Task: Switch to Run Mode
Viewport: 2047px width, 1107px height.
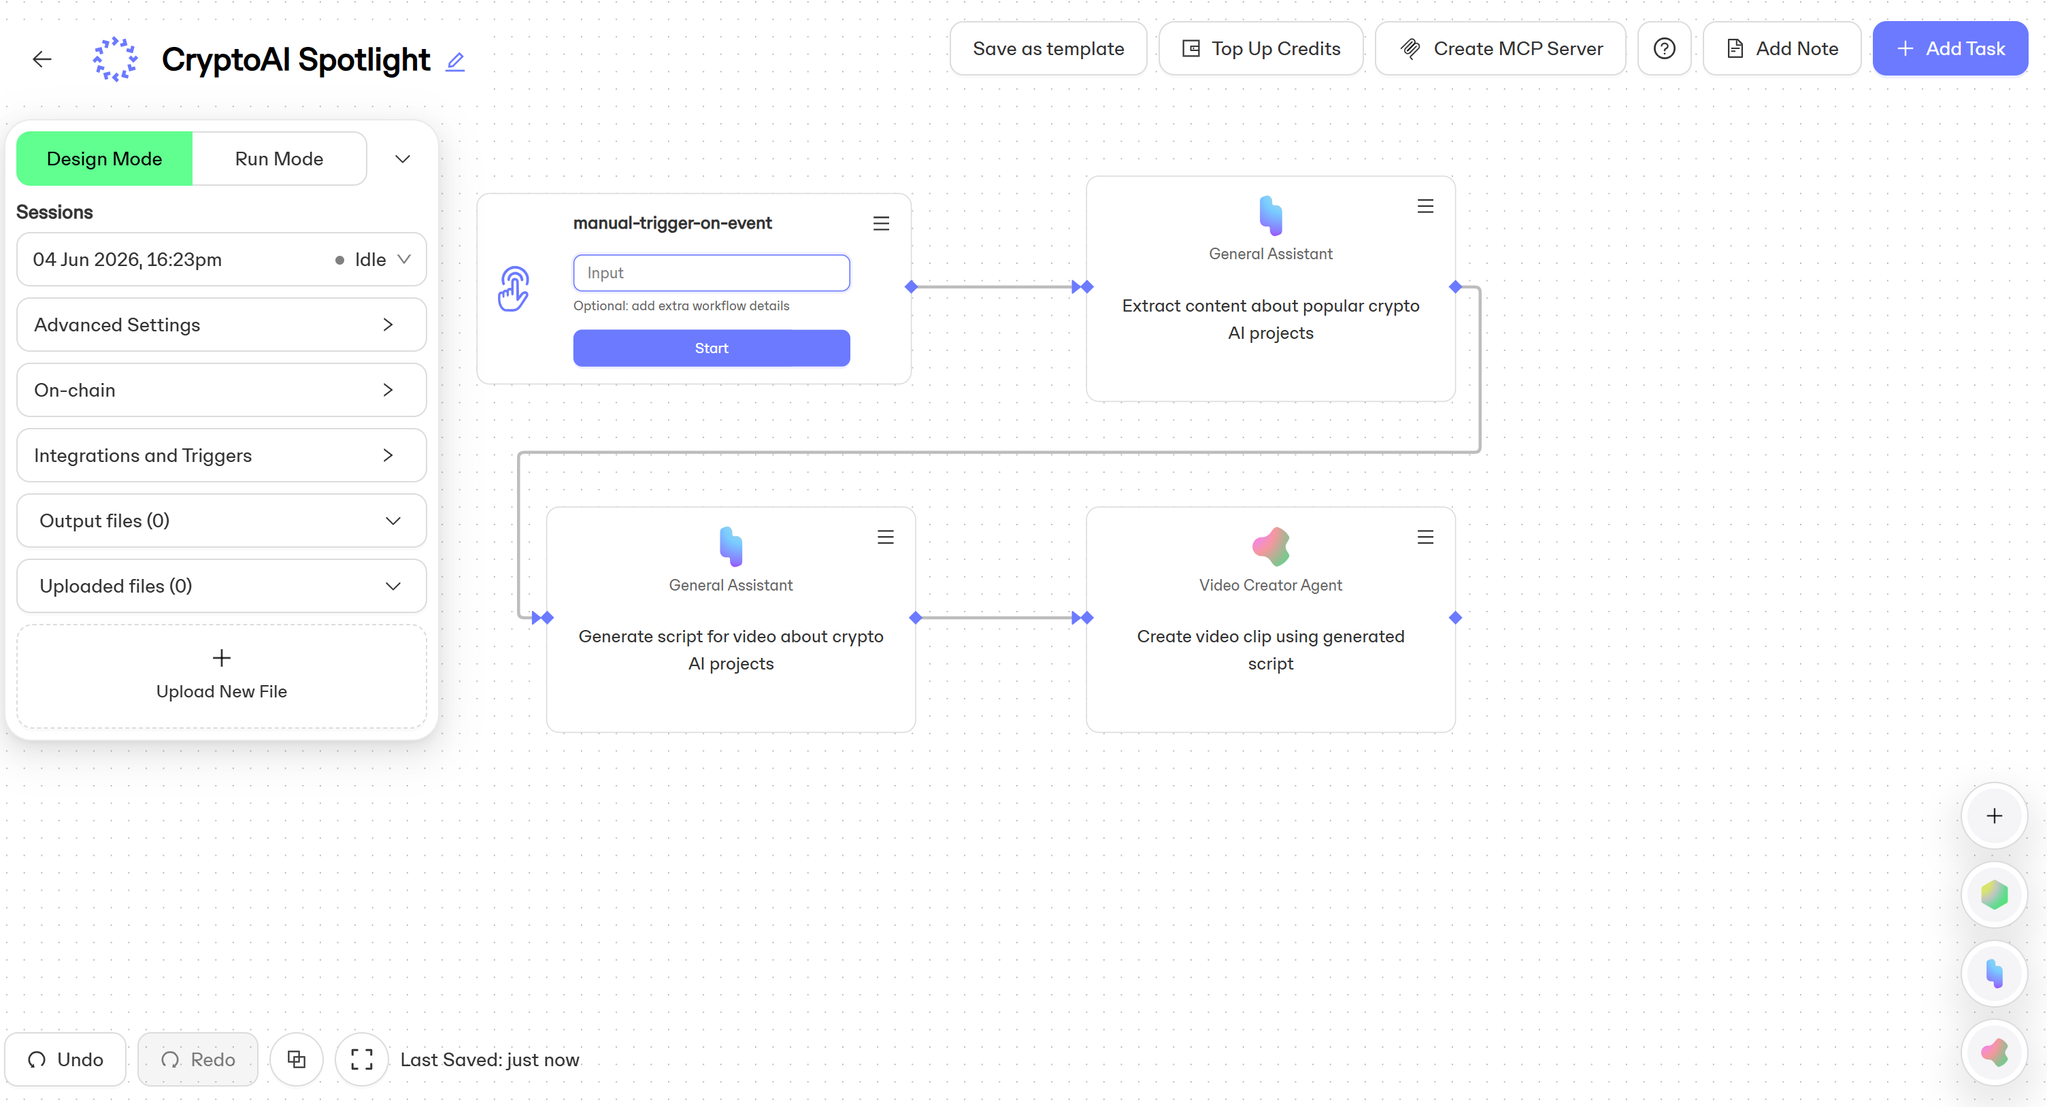Action: (279, 159)
